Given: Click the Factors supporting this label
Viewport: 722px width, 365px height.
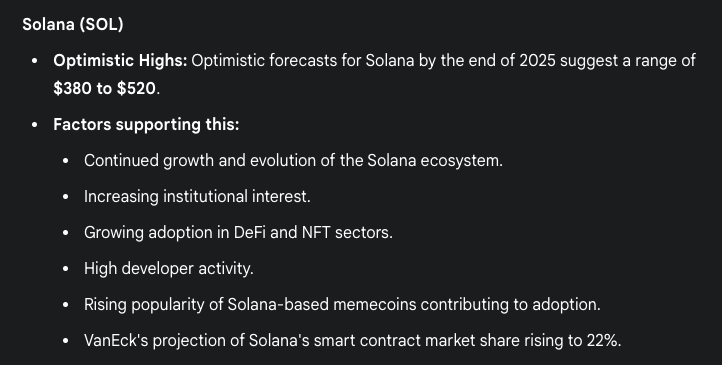Looking at the screenshot, I should [x=146, y=124].
